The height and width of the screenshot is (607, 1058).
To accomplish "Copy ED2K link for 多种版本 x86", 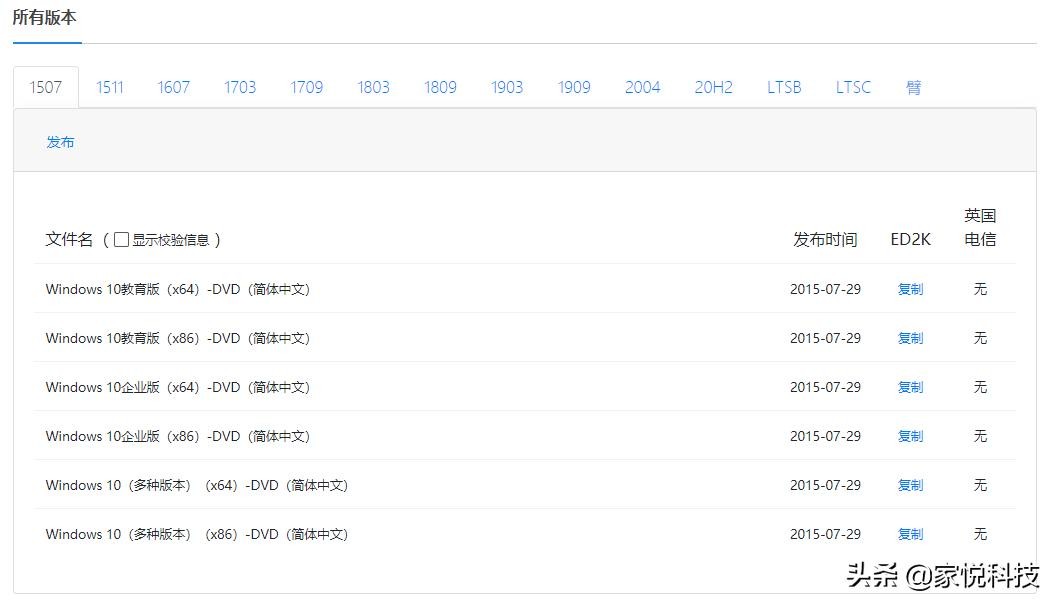I will (x=910, y=534).
